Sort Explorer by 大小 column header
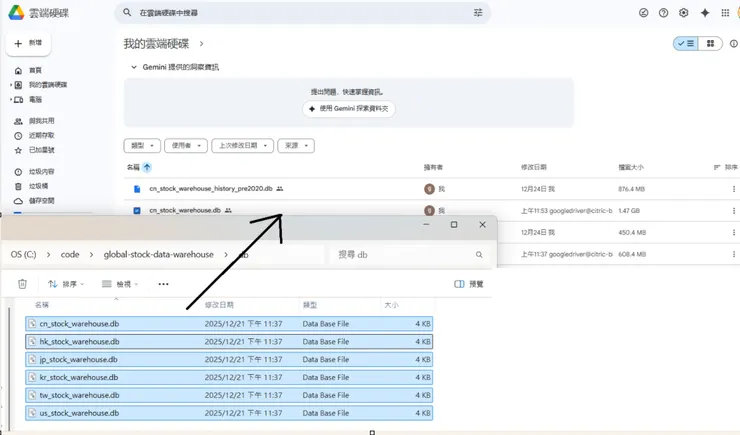 click(x=391, y=305)
